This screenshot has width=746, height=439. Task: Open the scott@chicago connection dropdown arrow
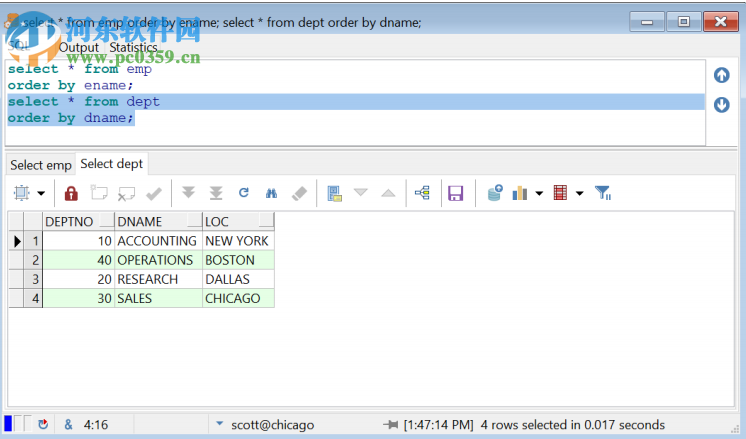(219, 423)
